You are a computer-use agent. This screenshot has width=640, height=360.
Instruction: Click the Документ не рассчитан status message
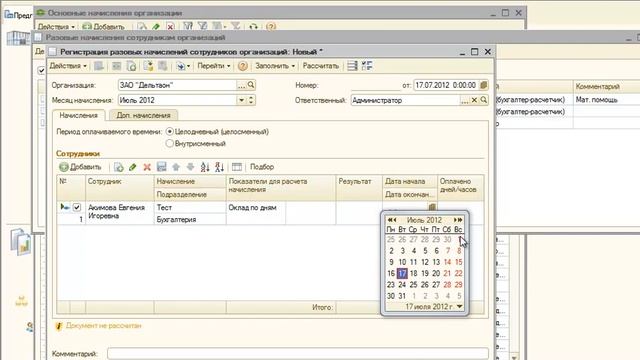tap(104, 326)
